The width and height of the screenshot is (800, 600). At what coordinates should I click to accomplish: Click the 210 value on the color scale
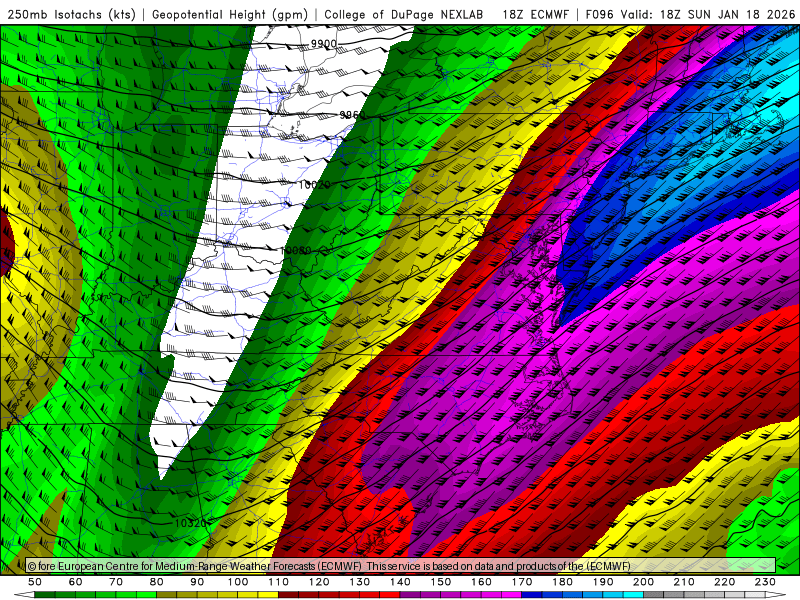[684, 582]
